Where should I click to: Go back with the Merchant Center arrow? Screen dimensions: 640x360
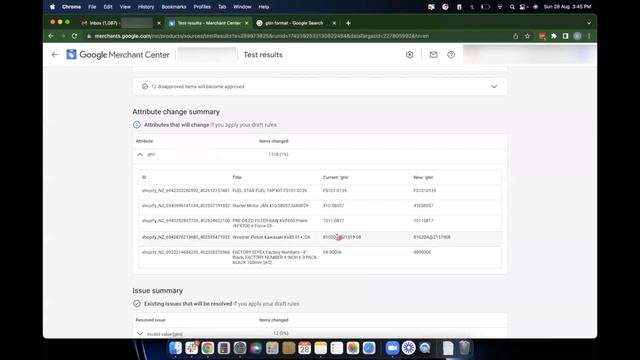point(54,55)
